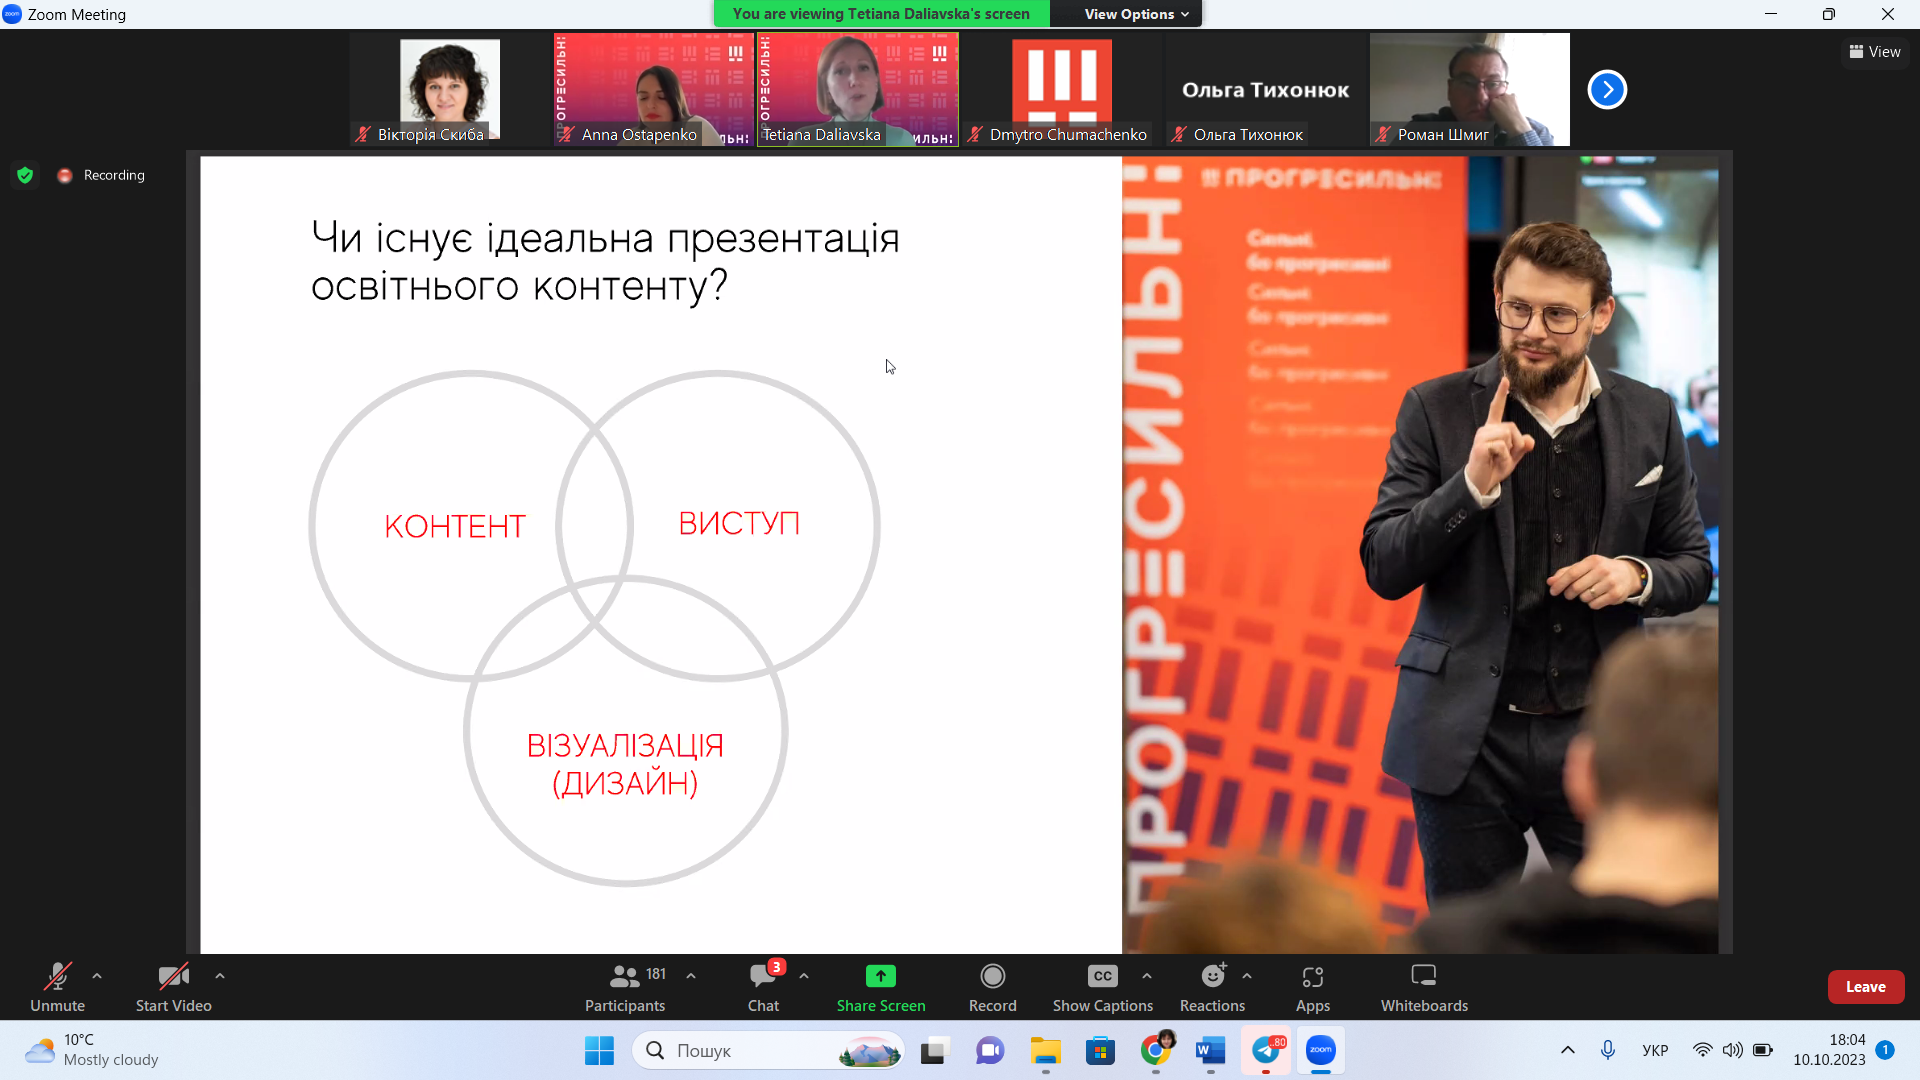Click the green encryption shield icon

pos(26,175)
